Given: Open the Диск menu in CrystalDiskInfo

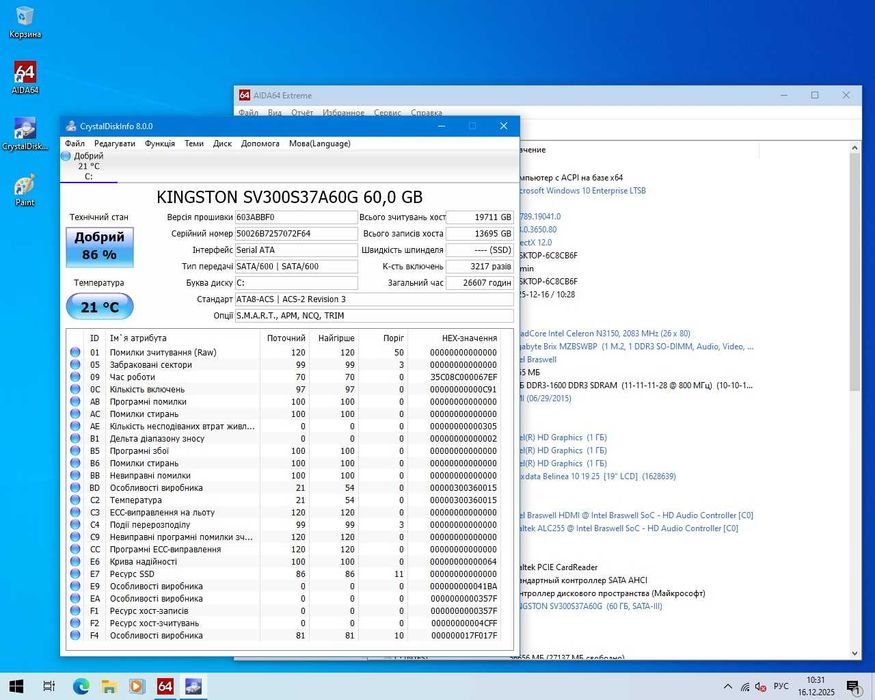Looking at the screenshot, I should click(x=222, y=143).
